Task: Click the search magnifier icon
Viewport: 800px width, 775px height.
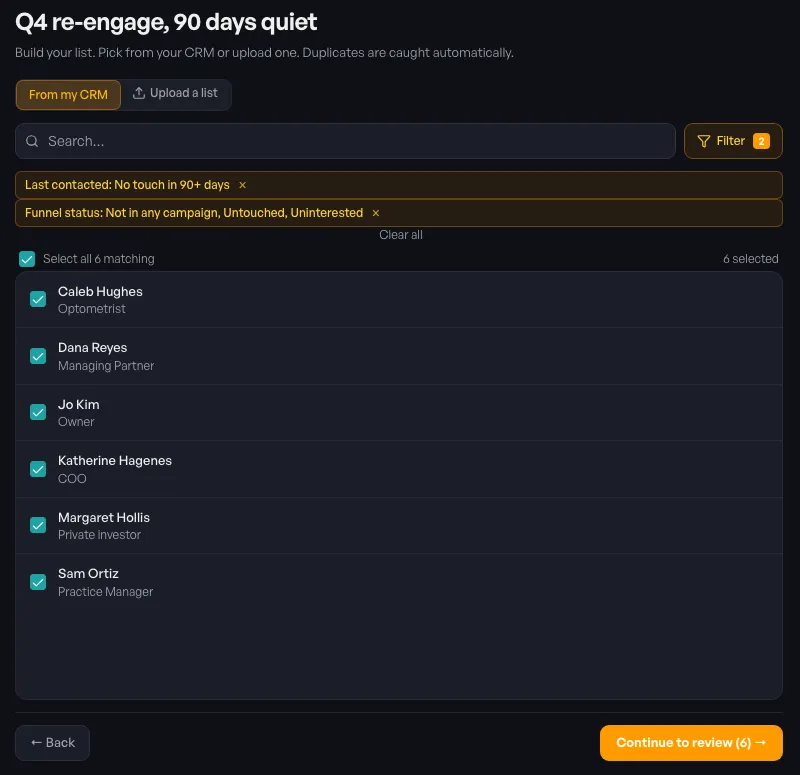Action: [32, 141]
